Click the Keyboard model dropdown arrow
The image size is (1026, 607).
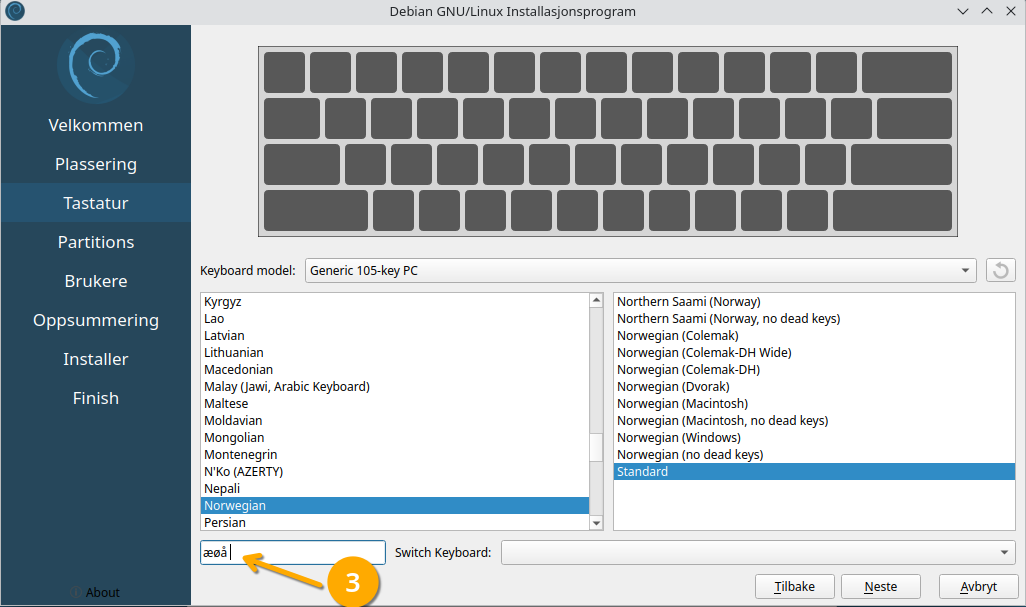(x=965, y=270)
